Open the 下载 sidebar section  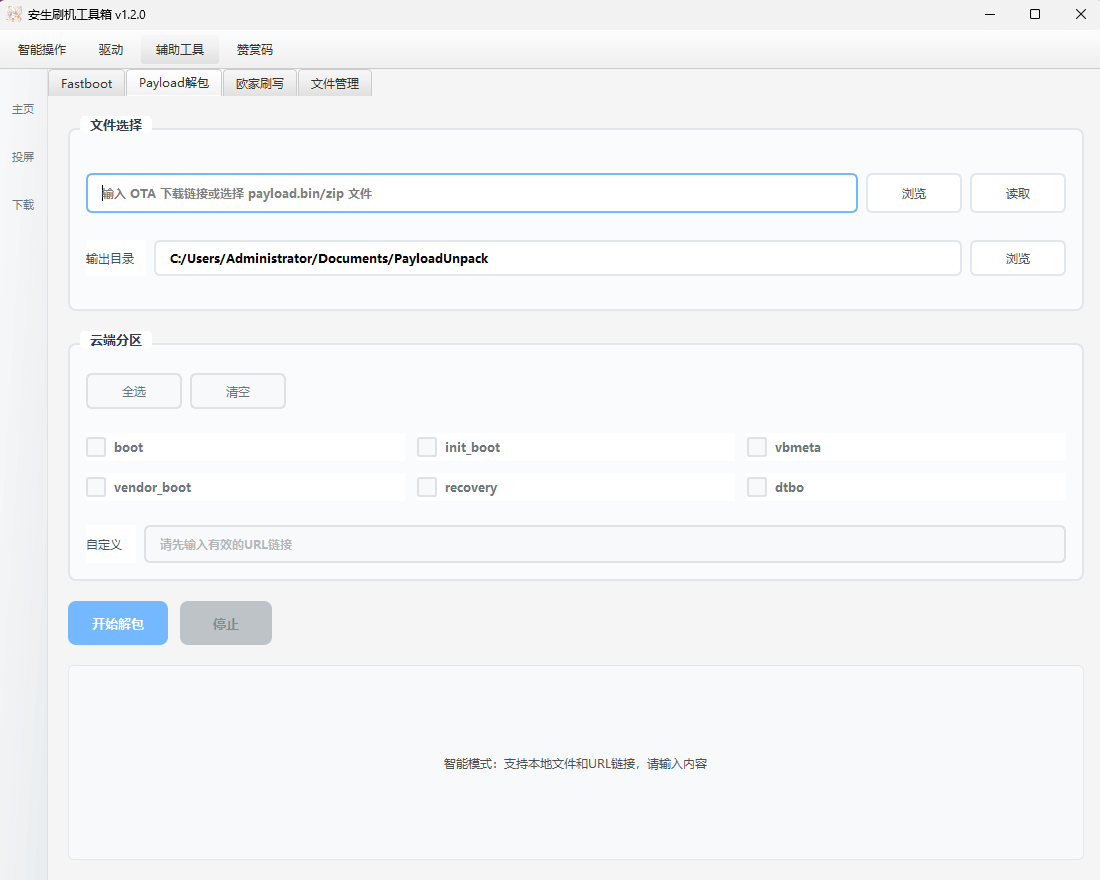22,204
